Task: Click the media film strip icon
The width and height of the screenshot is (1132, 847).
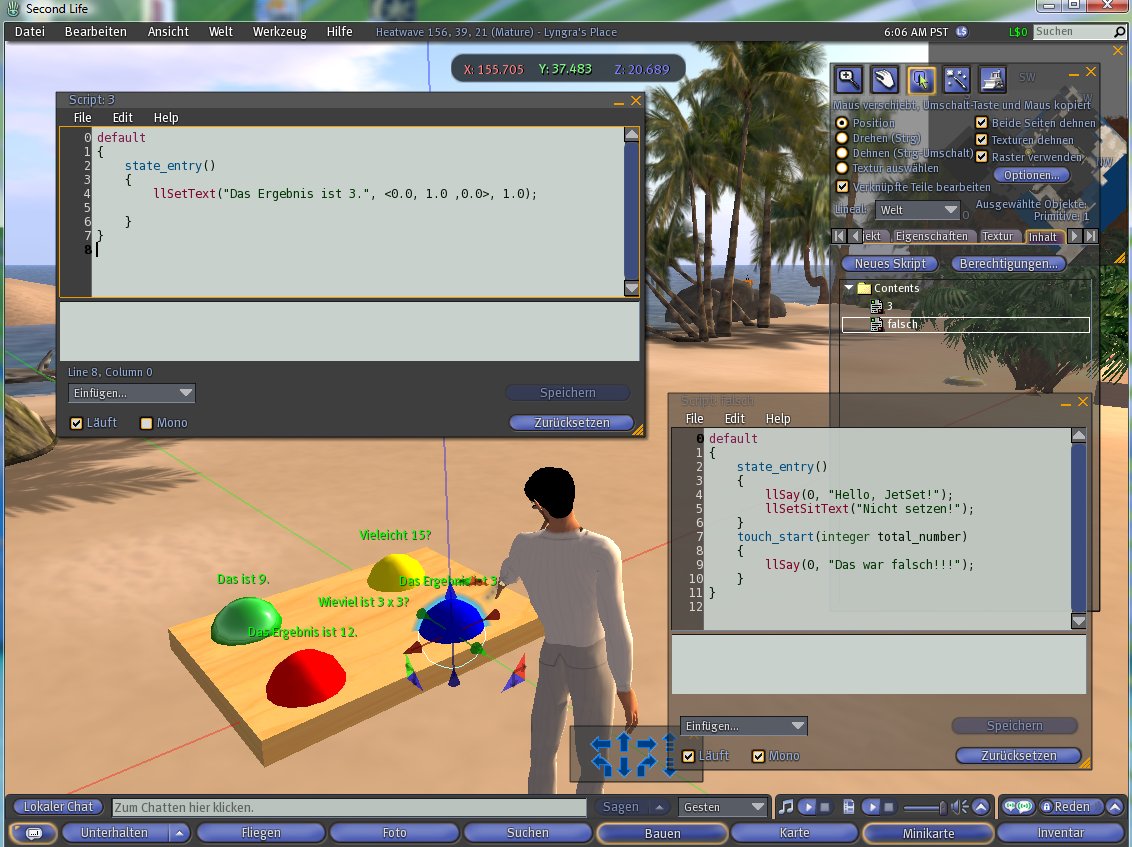Action: point(850,807)
